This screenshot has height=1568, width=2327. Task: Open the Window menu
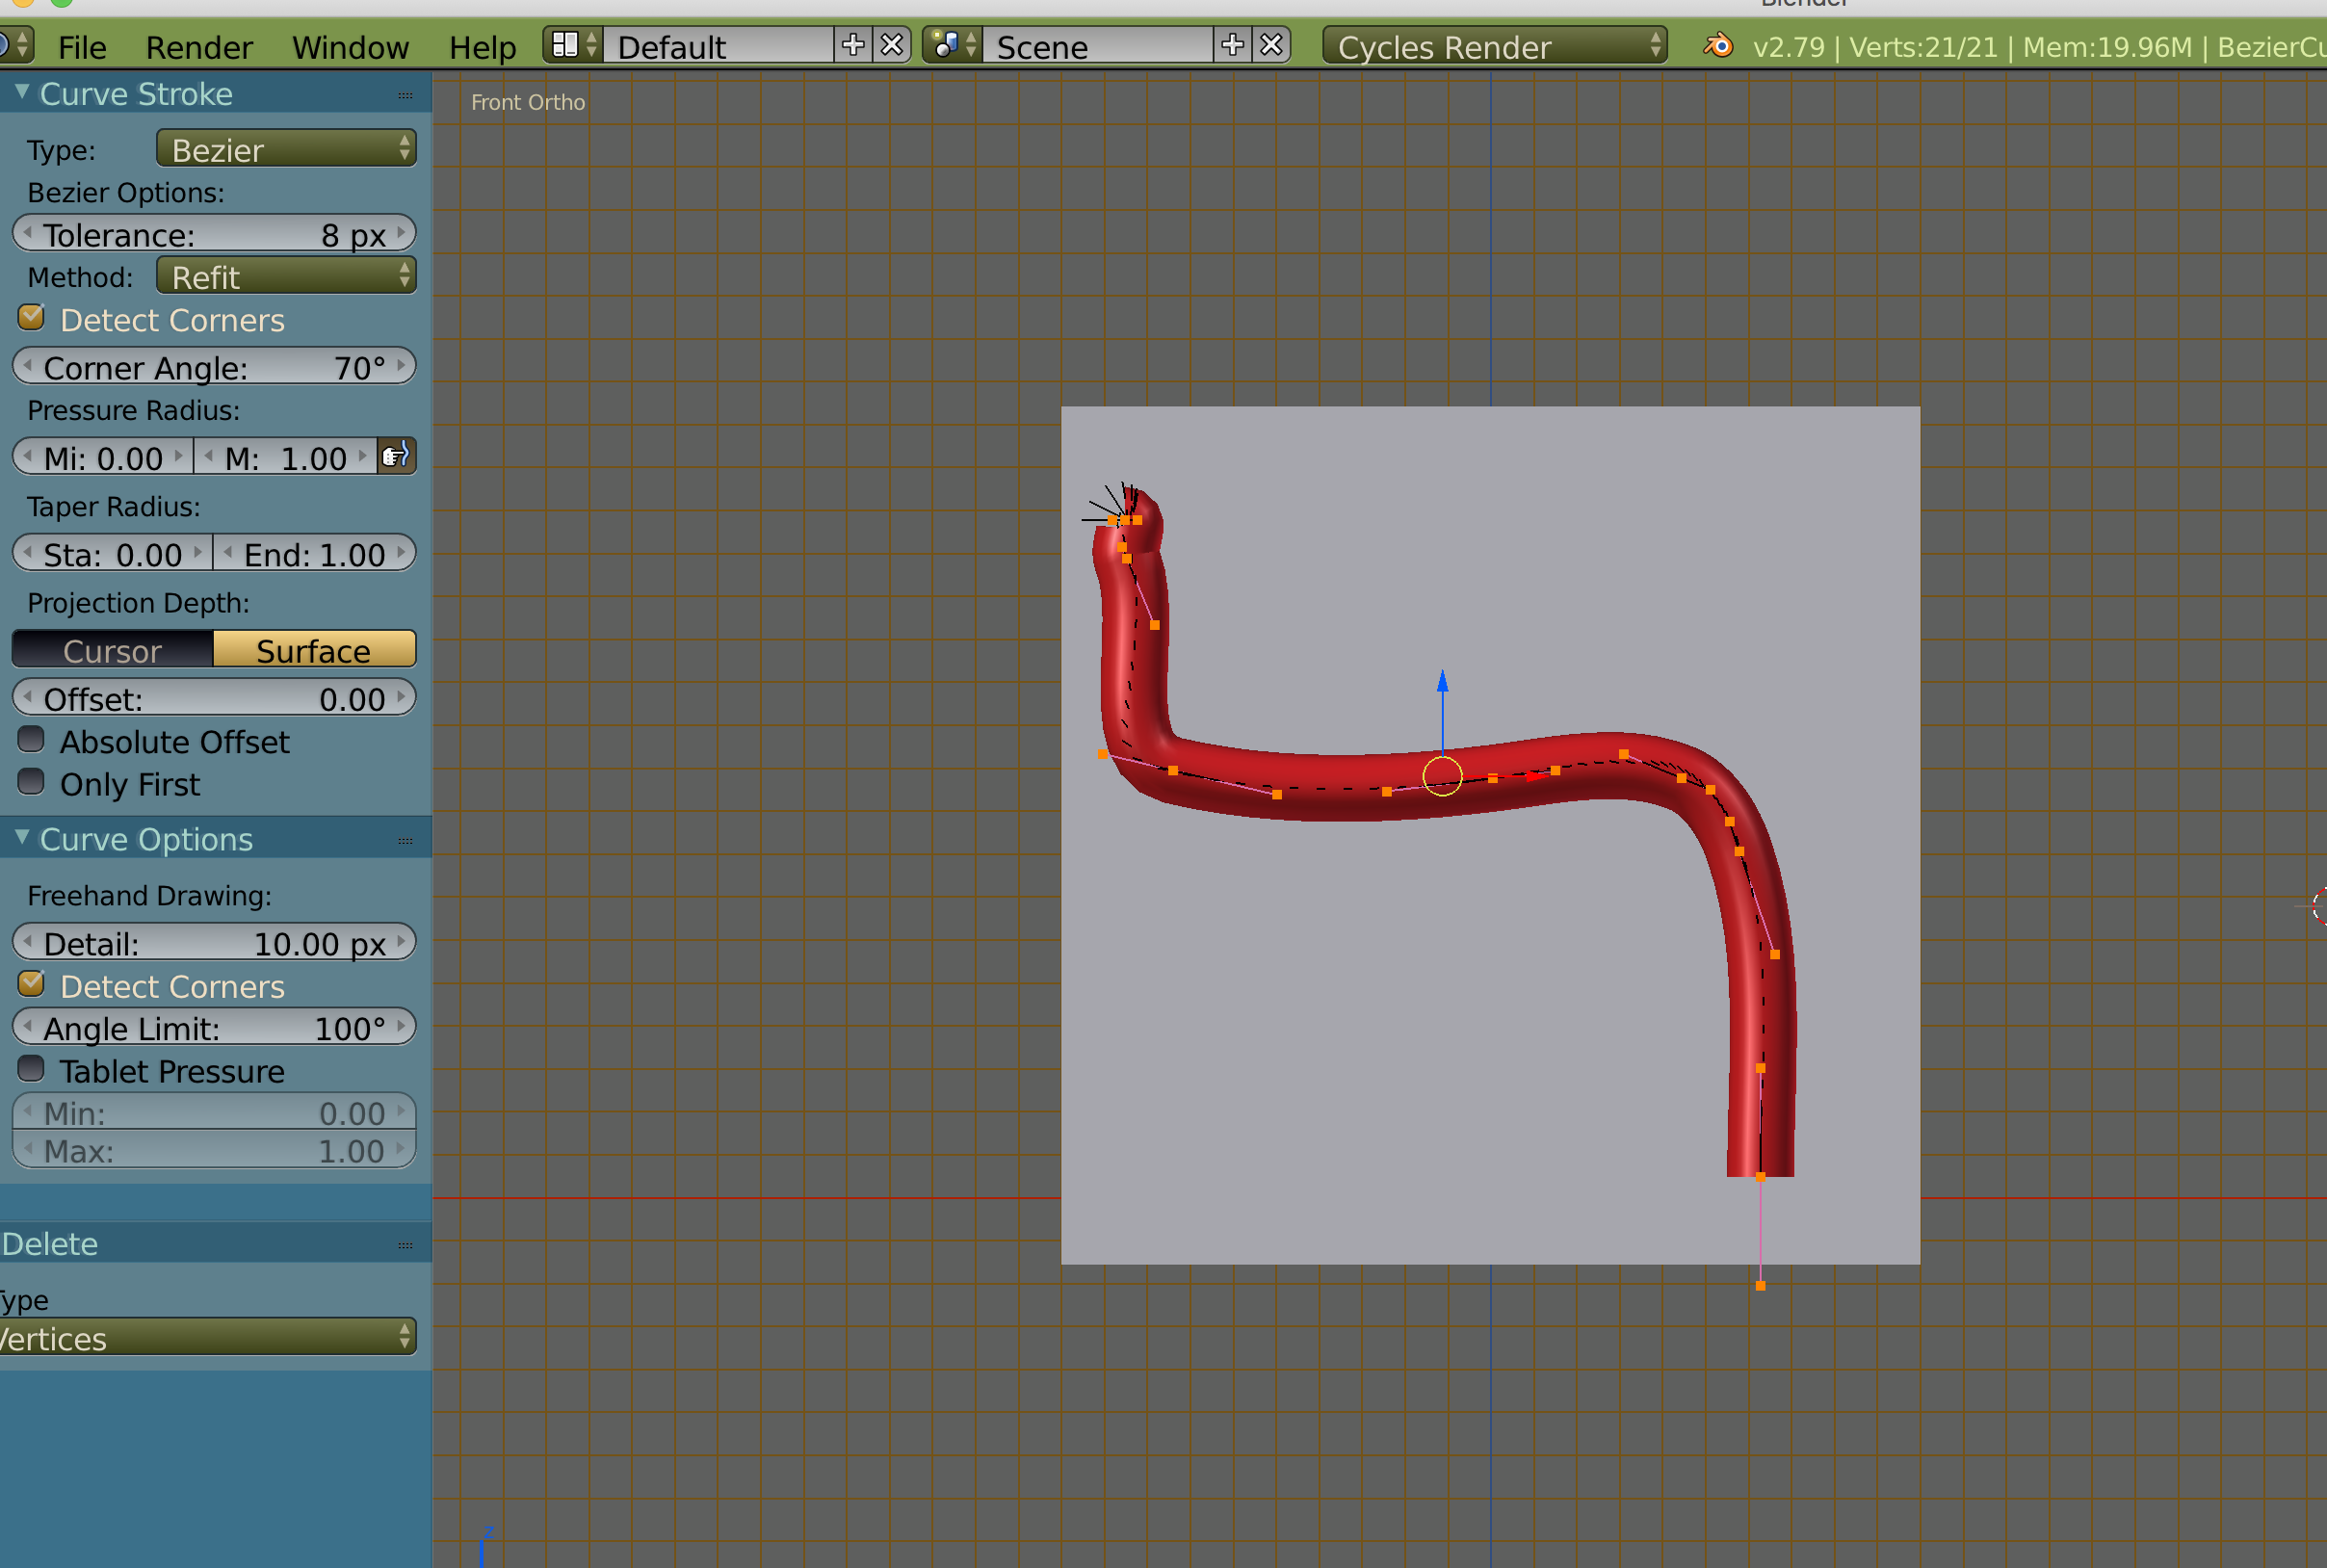[350, 47]
